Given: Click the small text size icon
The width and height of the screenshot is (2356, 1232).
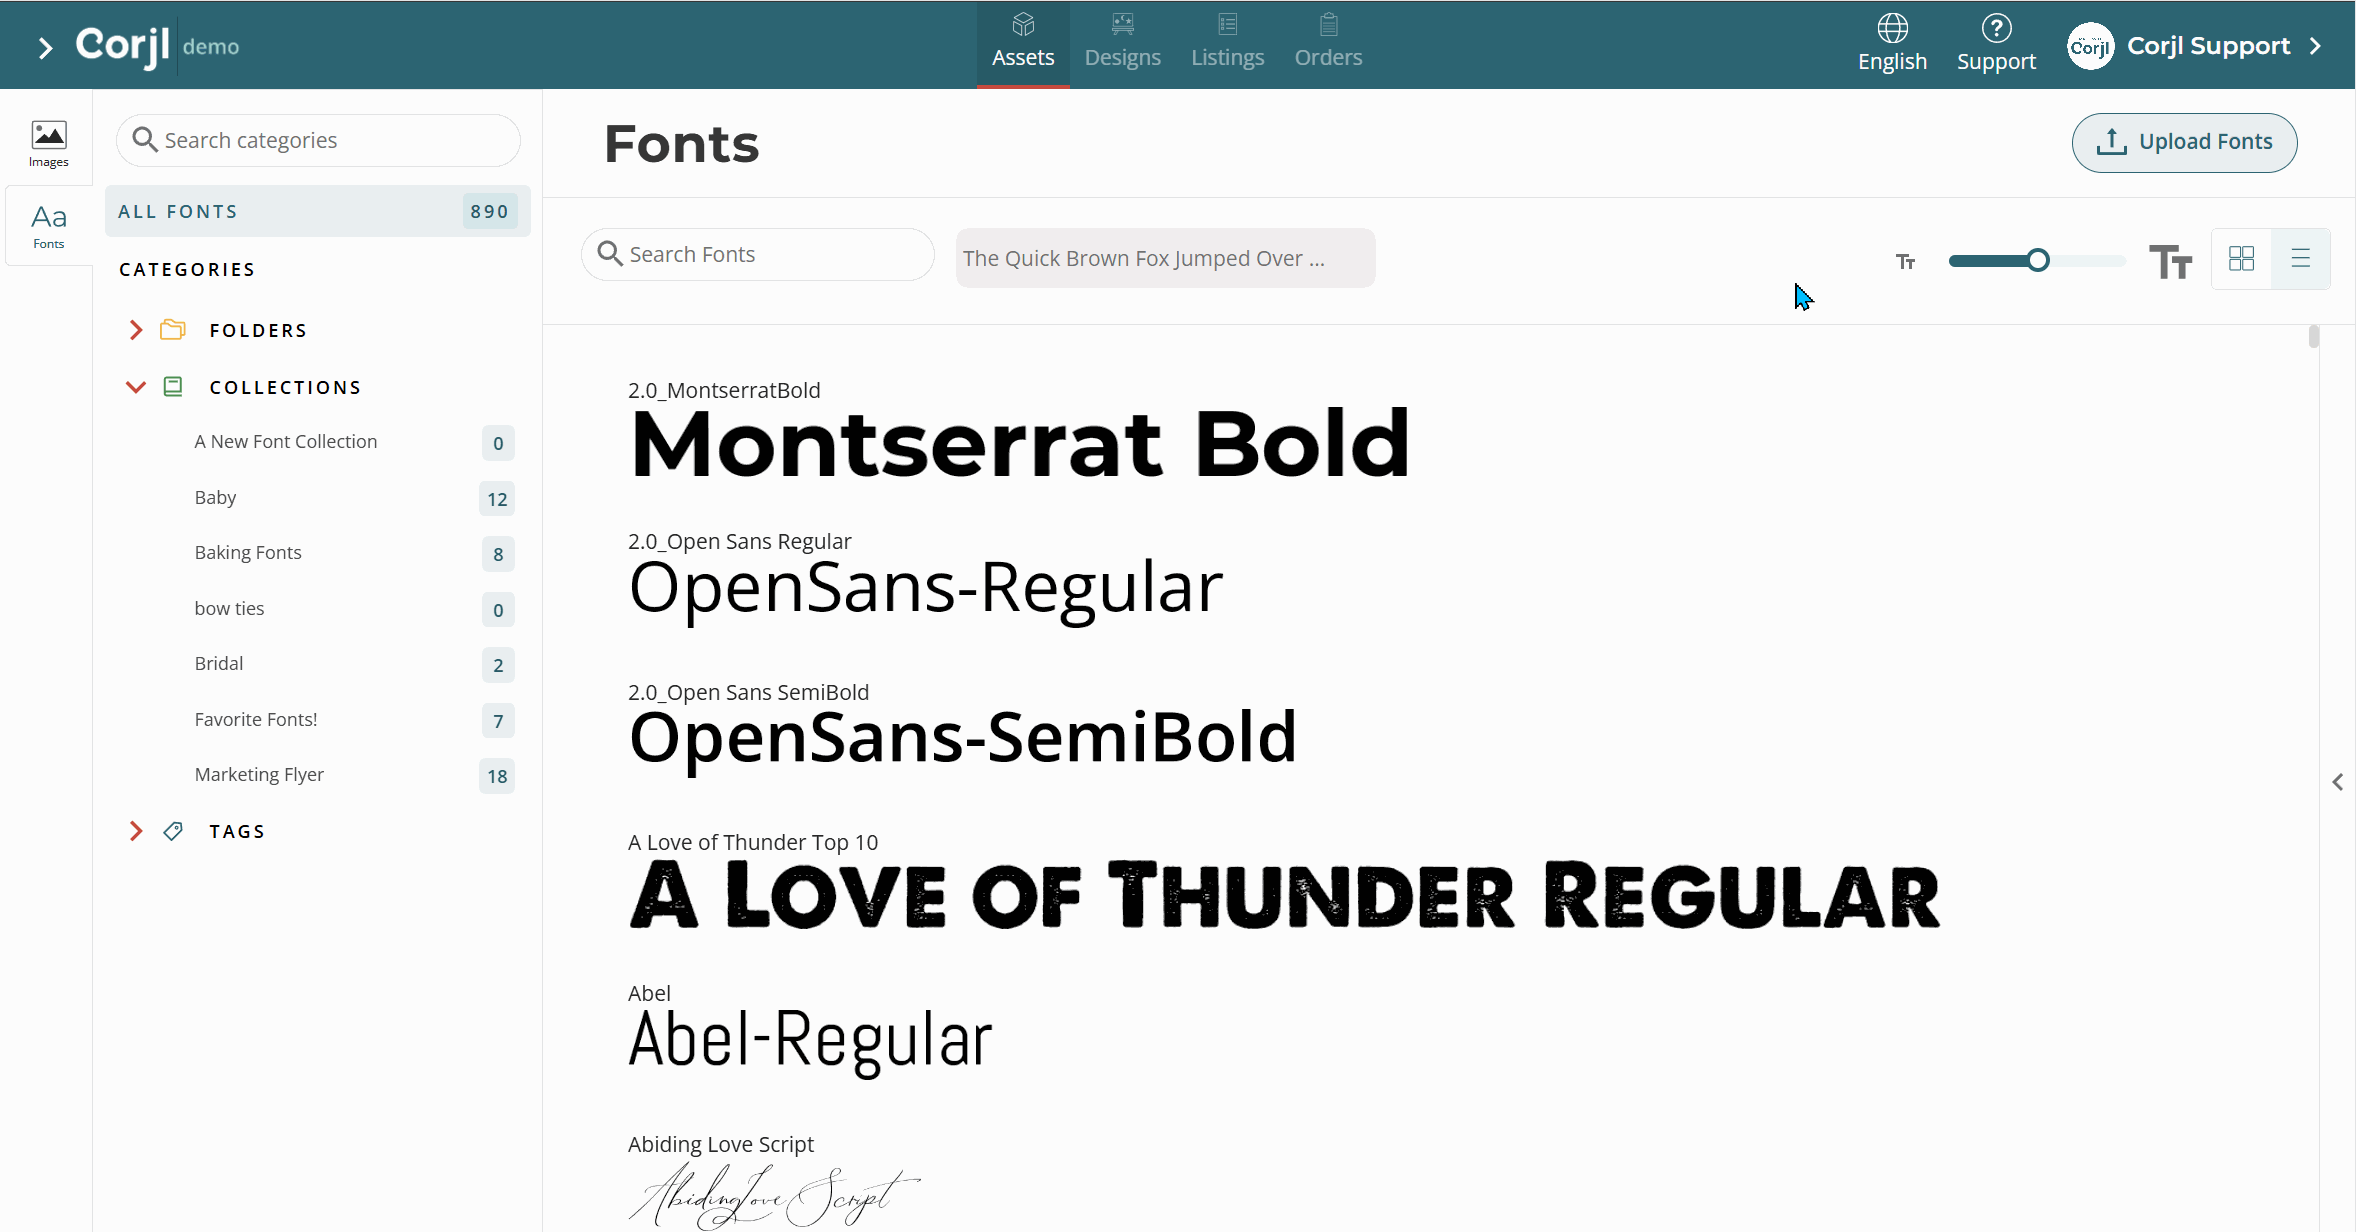Looking at the screenshot, I should 1905,261.
